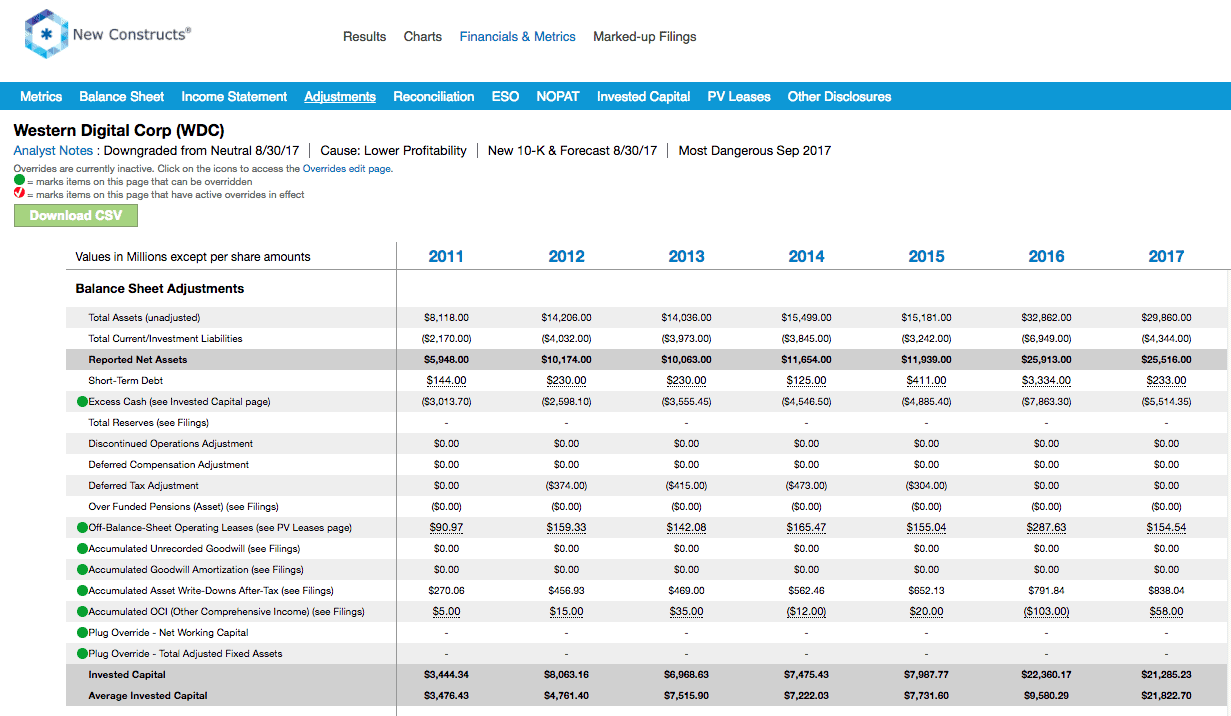1231x716 pixels.
Task: Click the 2015 year column header
Action: 926,257
